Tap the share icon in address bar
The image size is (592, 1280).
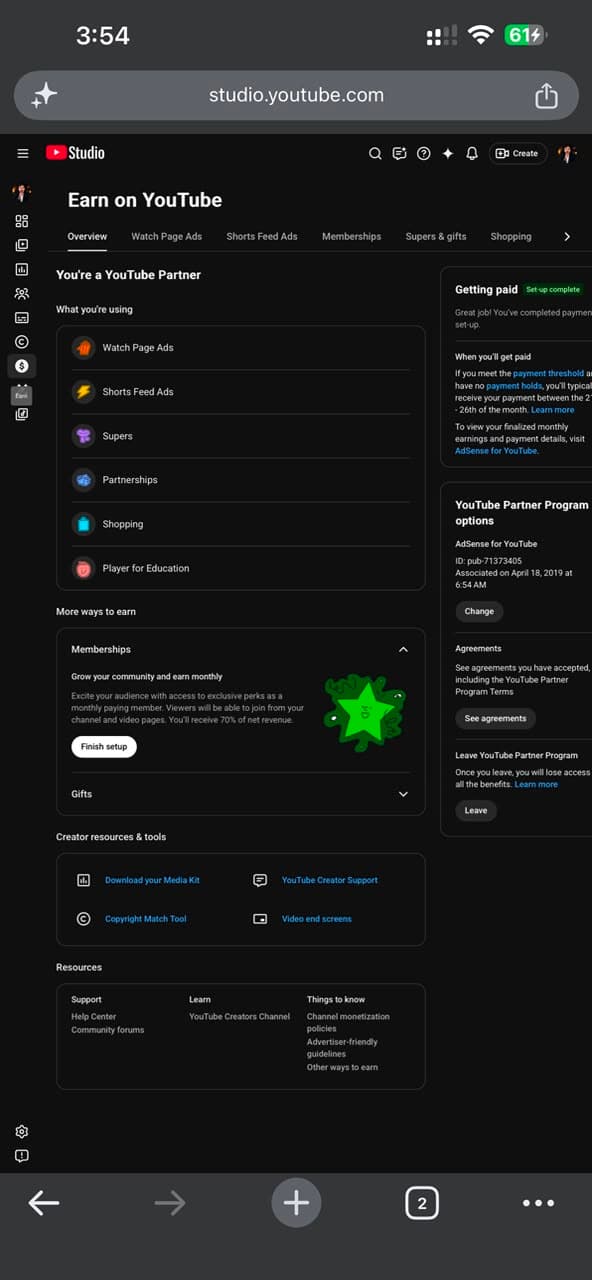click(546, 95)
